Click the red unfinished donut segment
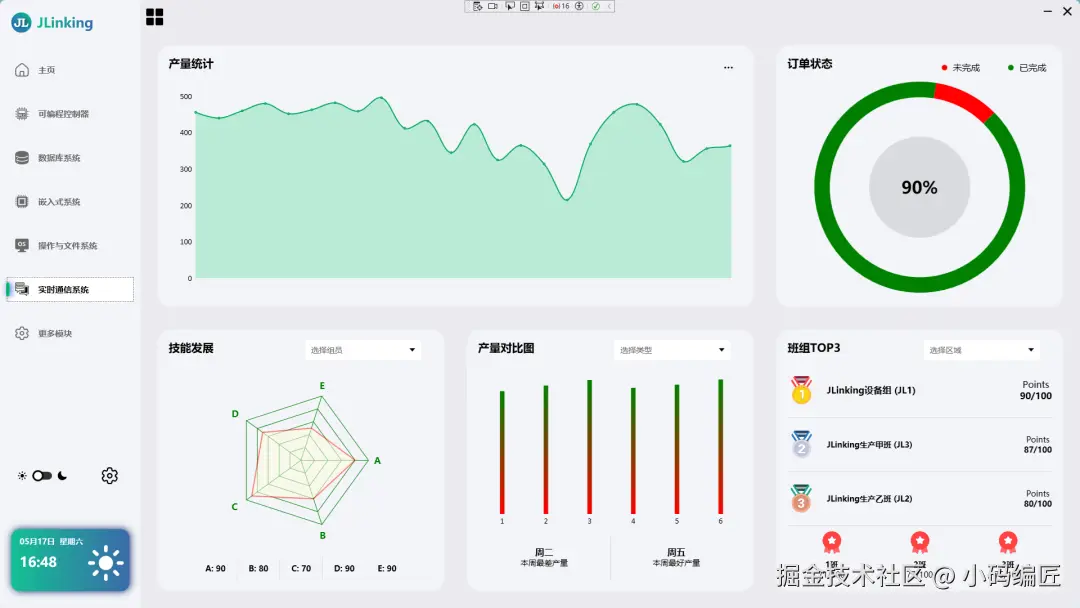 [x=966, y=102]
